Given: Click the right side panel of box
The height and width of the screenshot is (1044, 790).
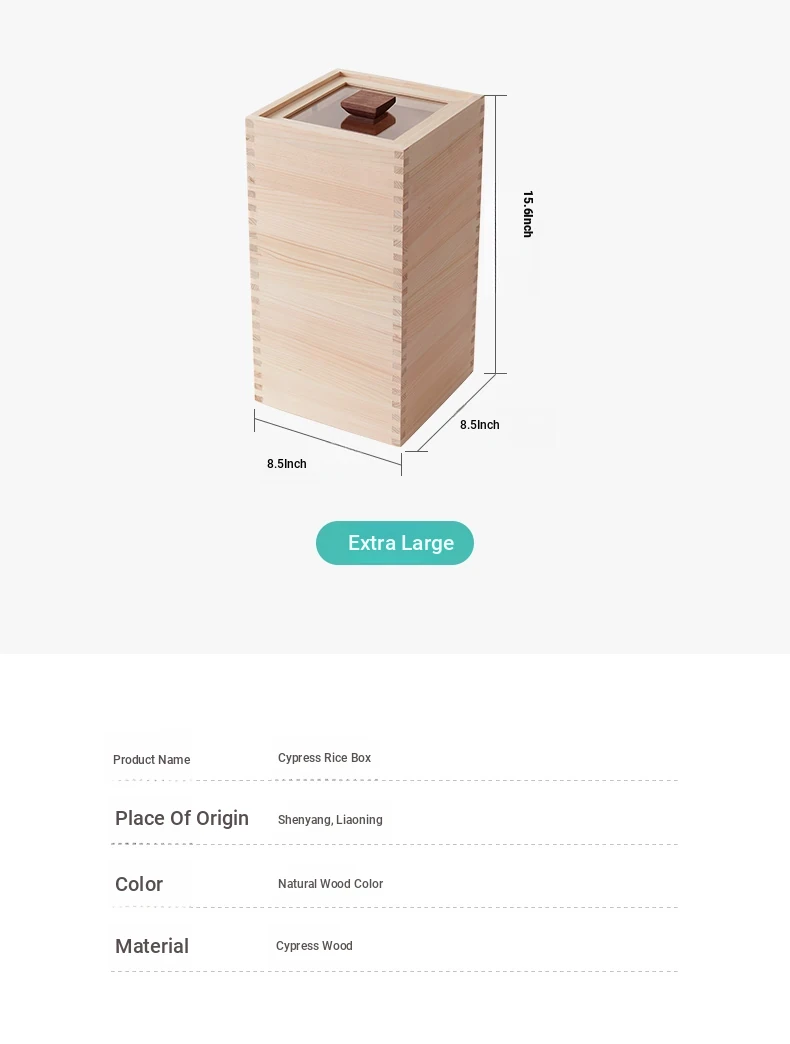Looking at the screenshot, I should [x=441, y=266].
